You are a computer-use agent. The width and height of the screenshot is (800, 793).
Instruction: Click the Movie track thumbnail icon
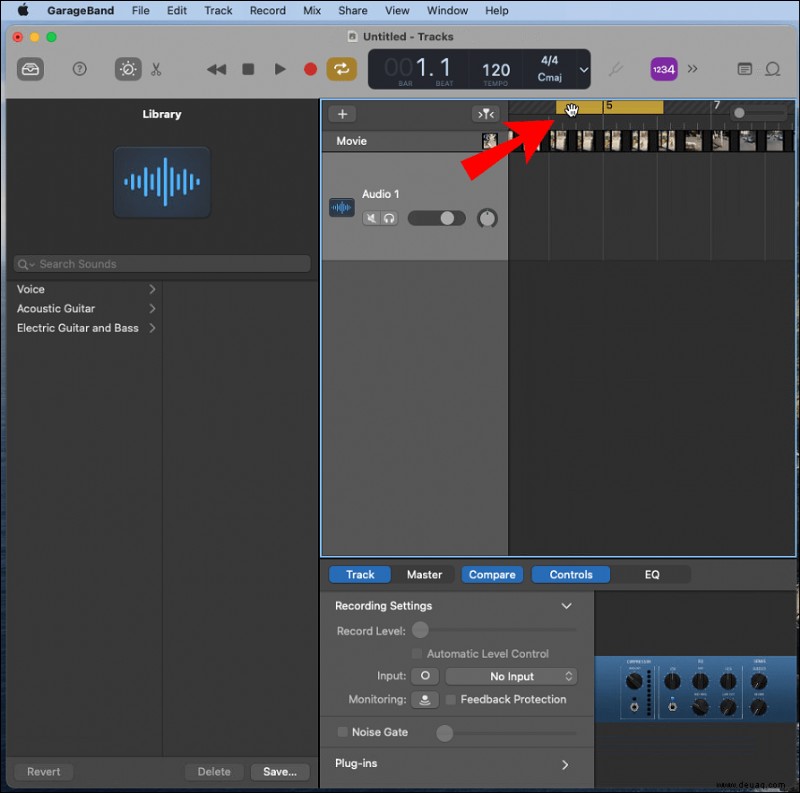click(489, 141)
